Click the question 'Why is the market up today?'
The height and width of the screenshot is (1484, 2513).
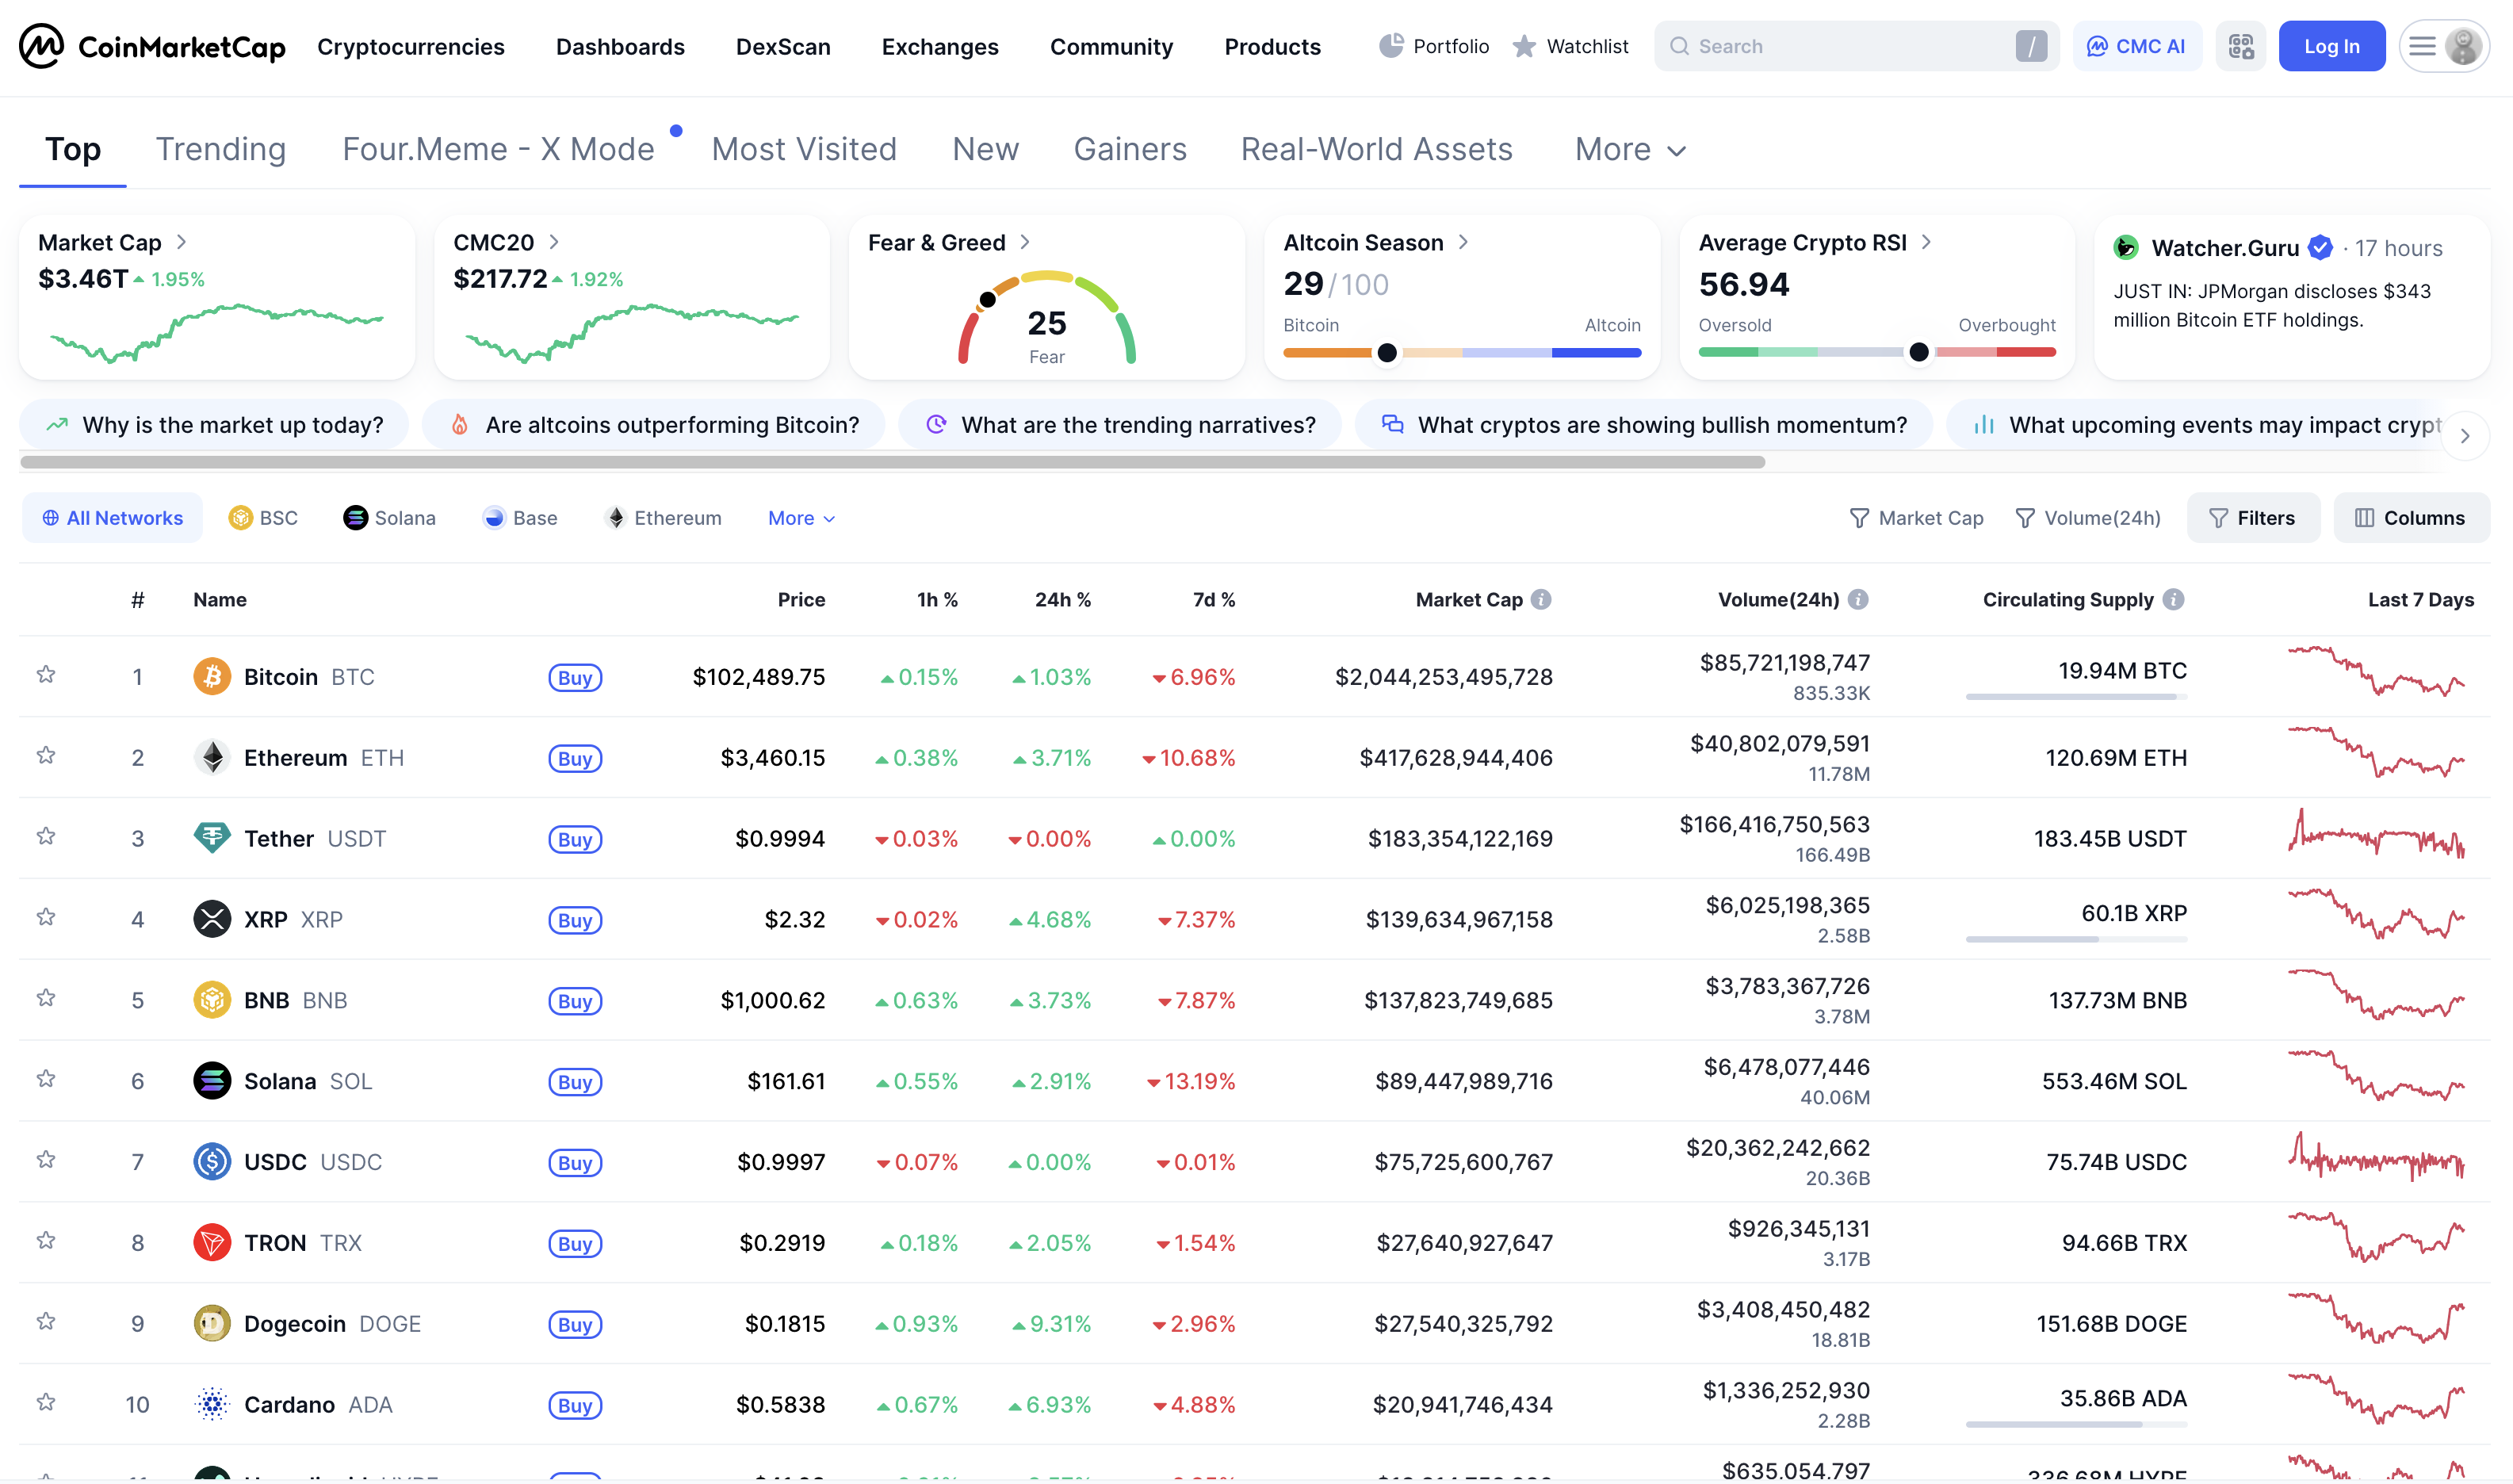coord(215,424)
